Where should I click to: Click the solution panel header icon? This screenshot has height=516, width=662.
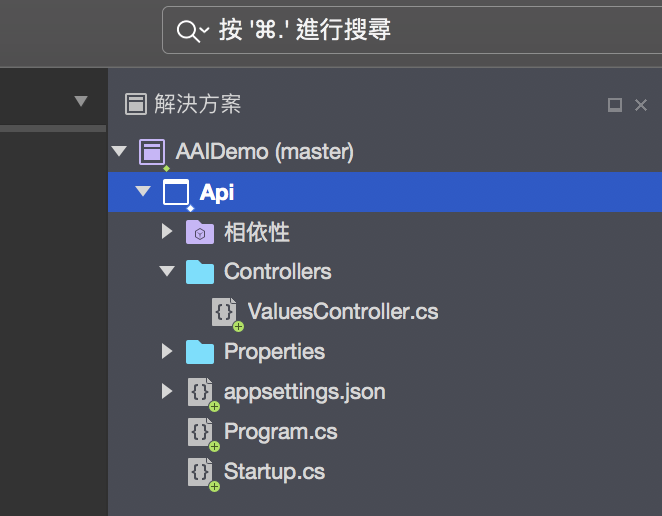coord(136,104)
